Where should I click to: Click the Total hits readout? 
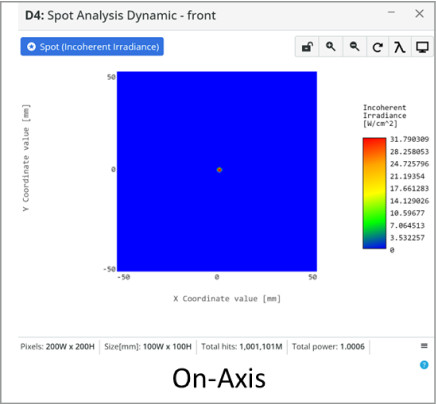click(x=242, y=347)
